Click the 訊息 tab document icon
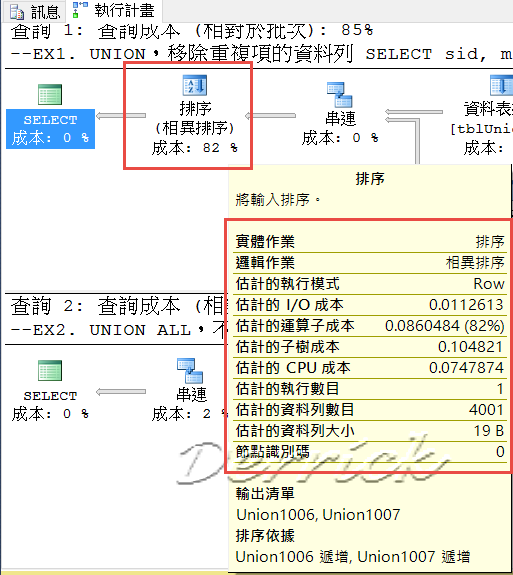The image size is (513, 575). [x=17, y=12]
